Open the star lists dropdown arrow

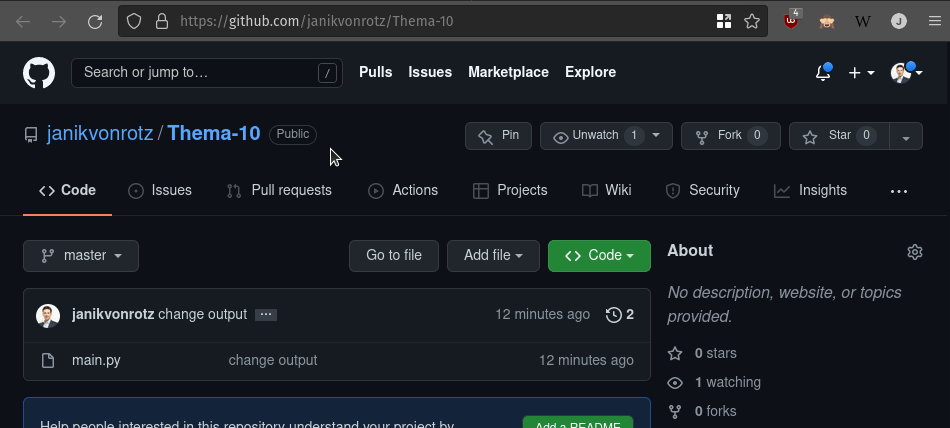point(906,136)
